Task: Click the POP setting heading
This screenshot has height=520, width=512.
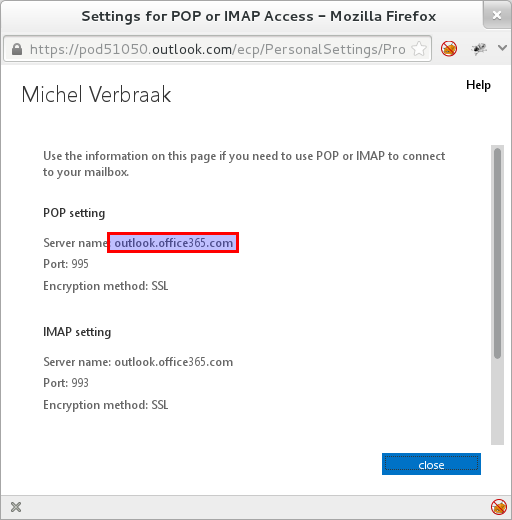Action: [74, 213]
